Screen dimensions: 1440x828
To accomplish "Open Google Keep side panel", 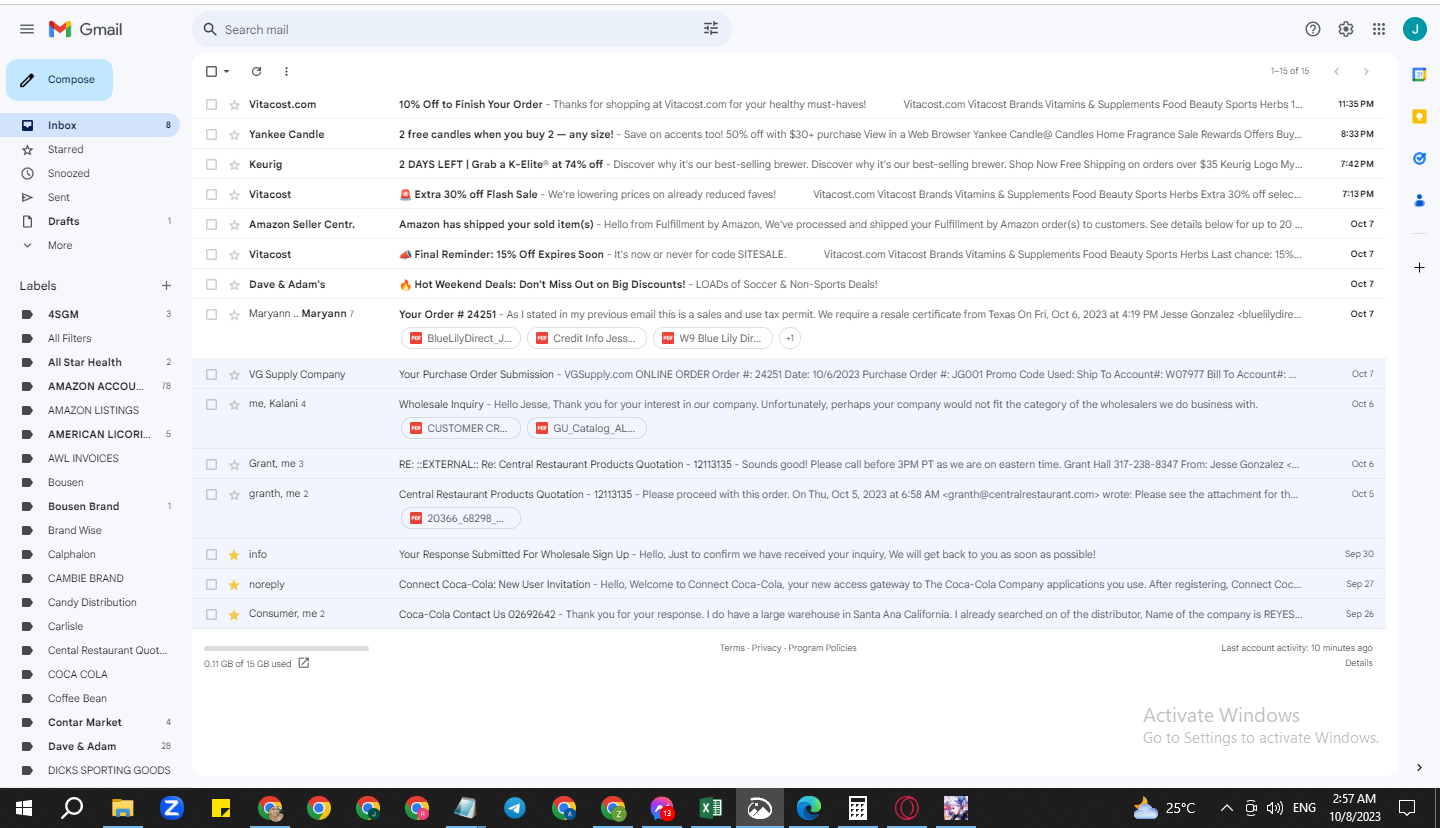I will (x=1419, y=116).
